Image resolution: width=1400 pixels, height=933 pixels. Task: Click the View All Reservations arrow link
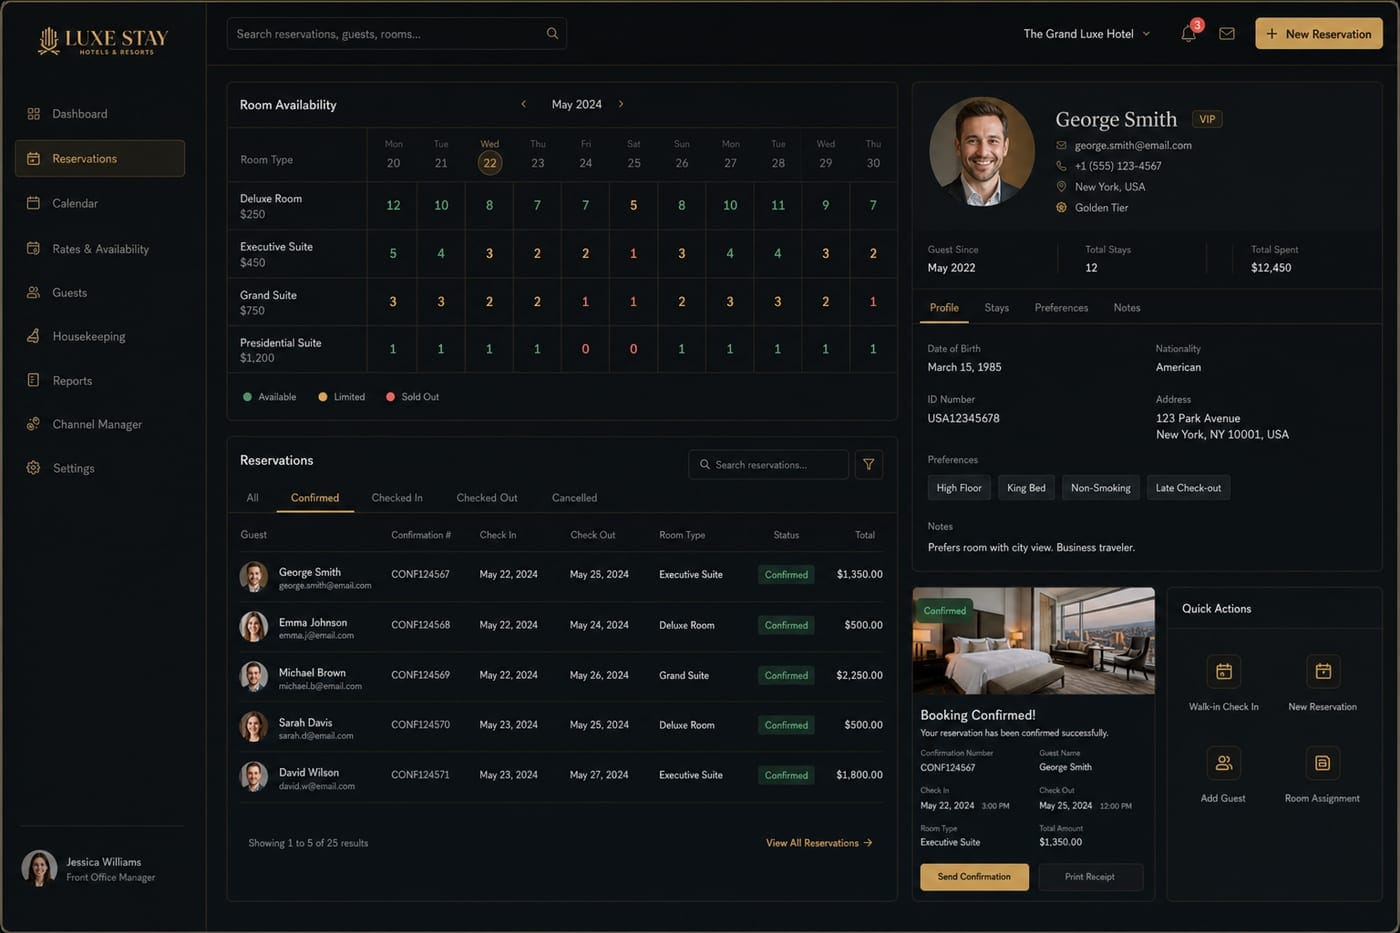[819, 843]
